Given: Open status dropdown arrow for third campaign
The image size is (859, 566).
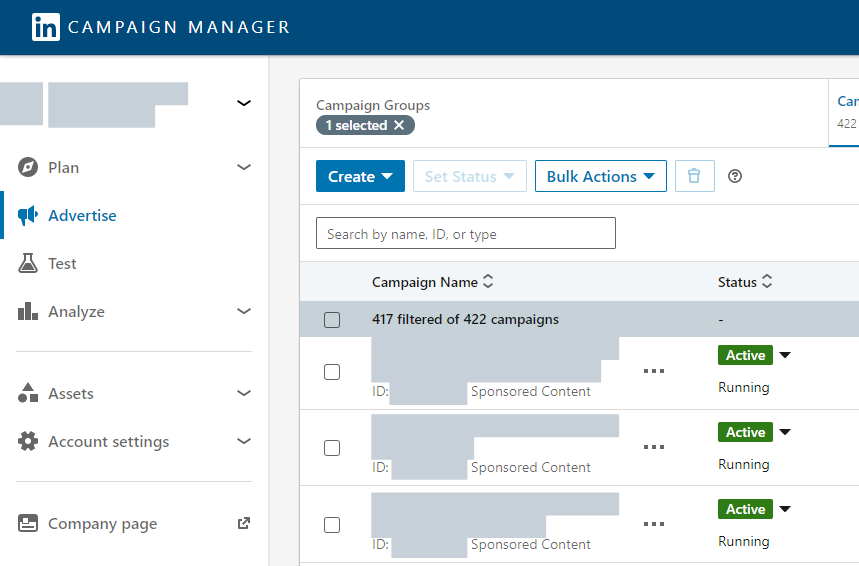Looking at the screenshot, I should pos(785,509).
